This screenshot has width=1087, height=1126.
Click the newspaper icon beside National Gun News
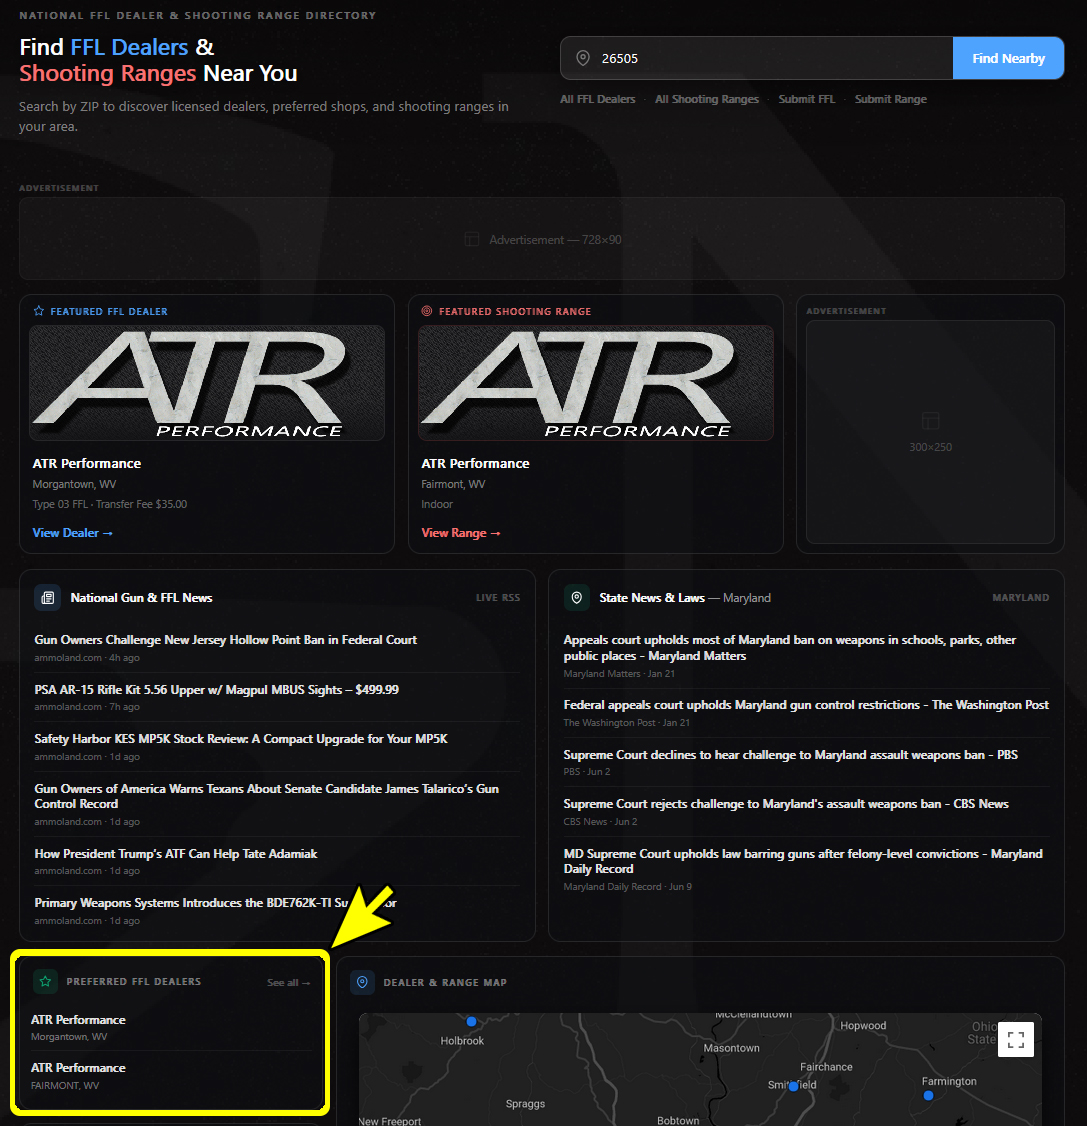tap(47, 598)
